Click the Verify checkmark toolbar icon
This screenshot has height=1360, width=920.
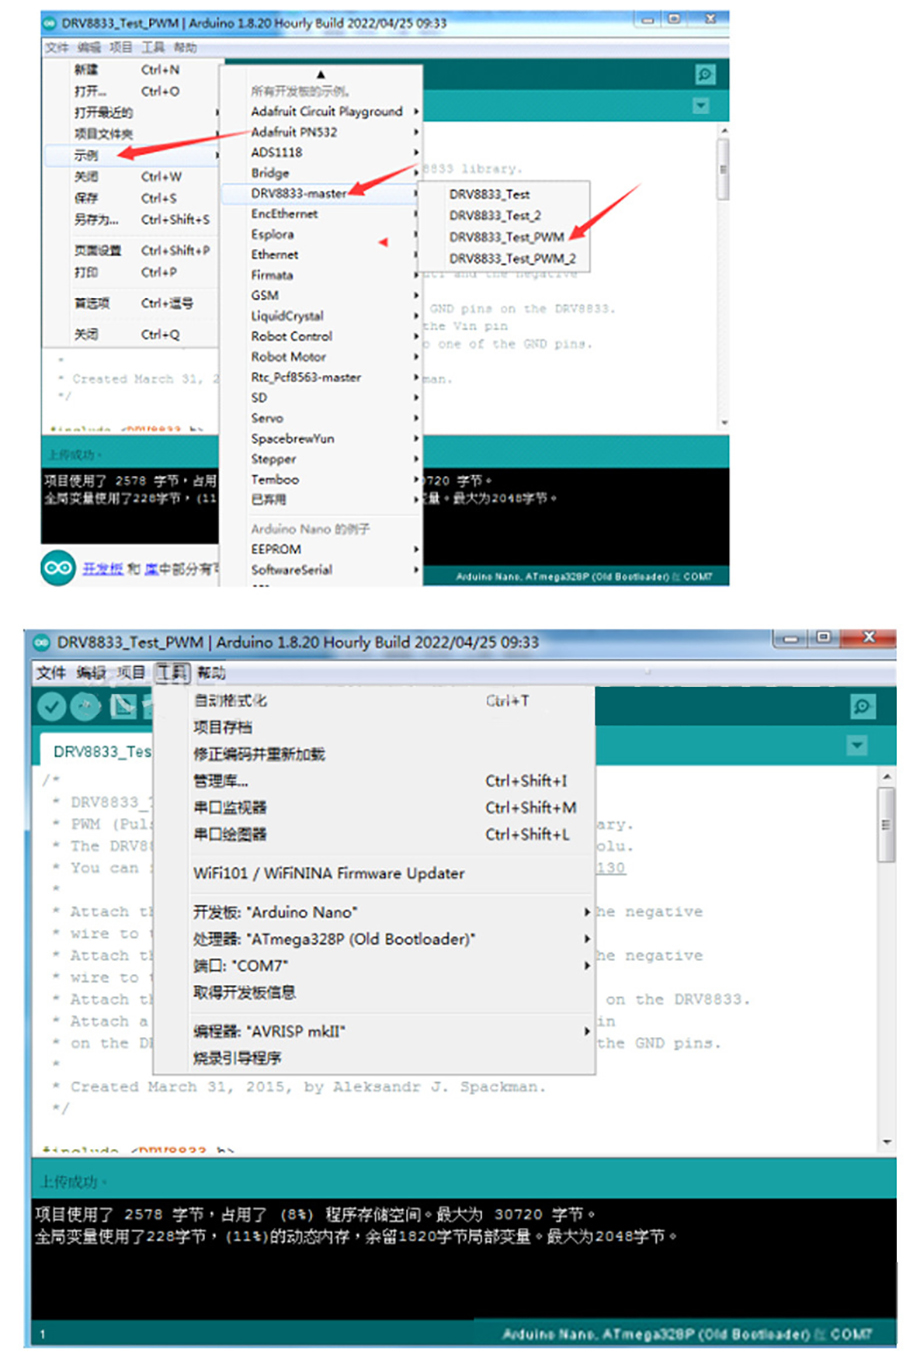(52, 707)
